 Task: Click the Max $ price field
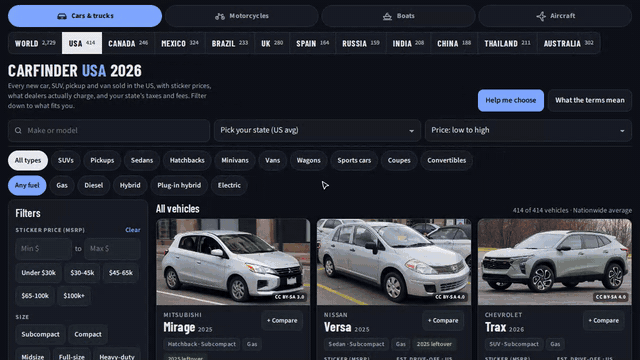point(112,249)
